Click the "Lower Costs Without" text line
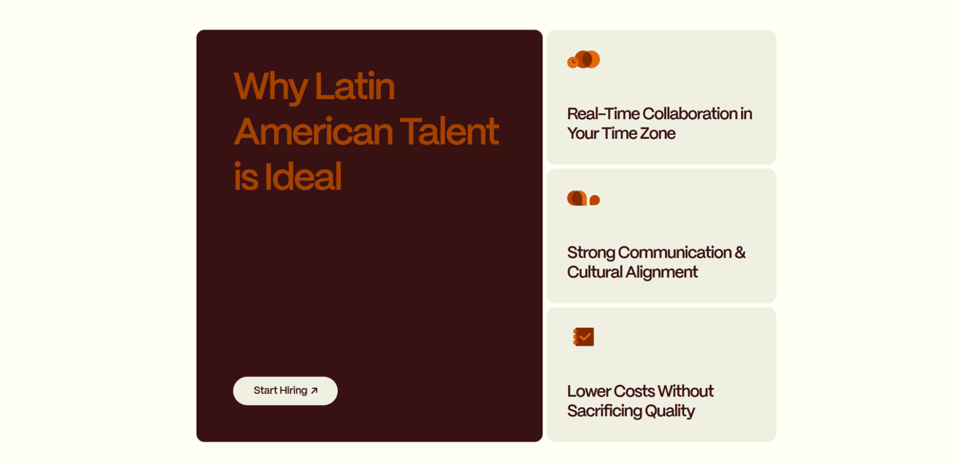Screen dimensions: 958x466 (640, 391)
